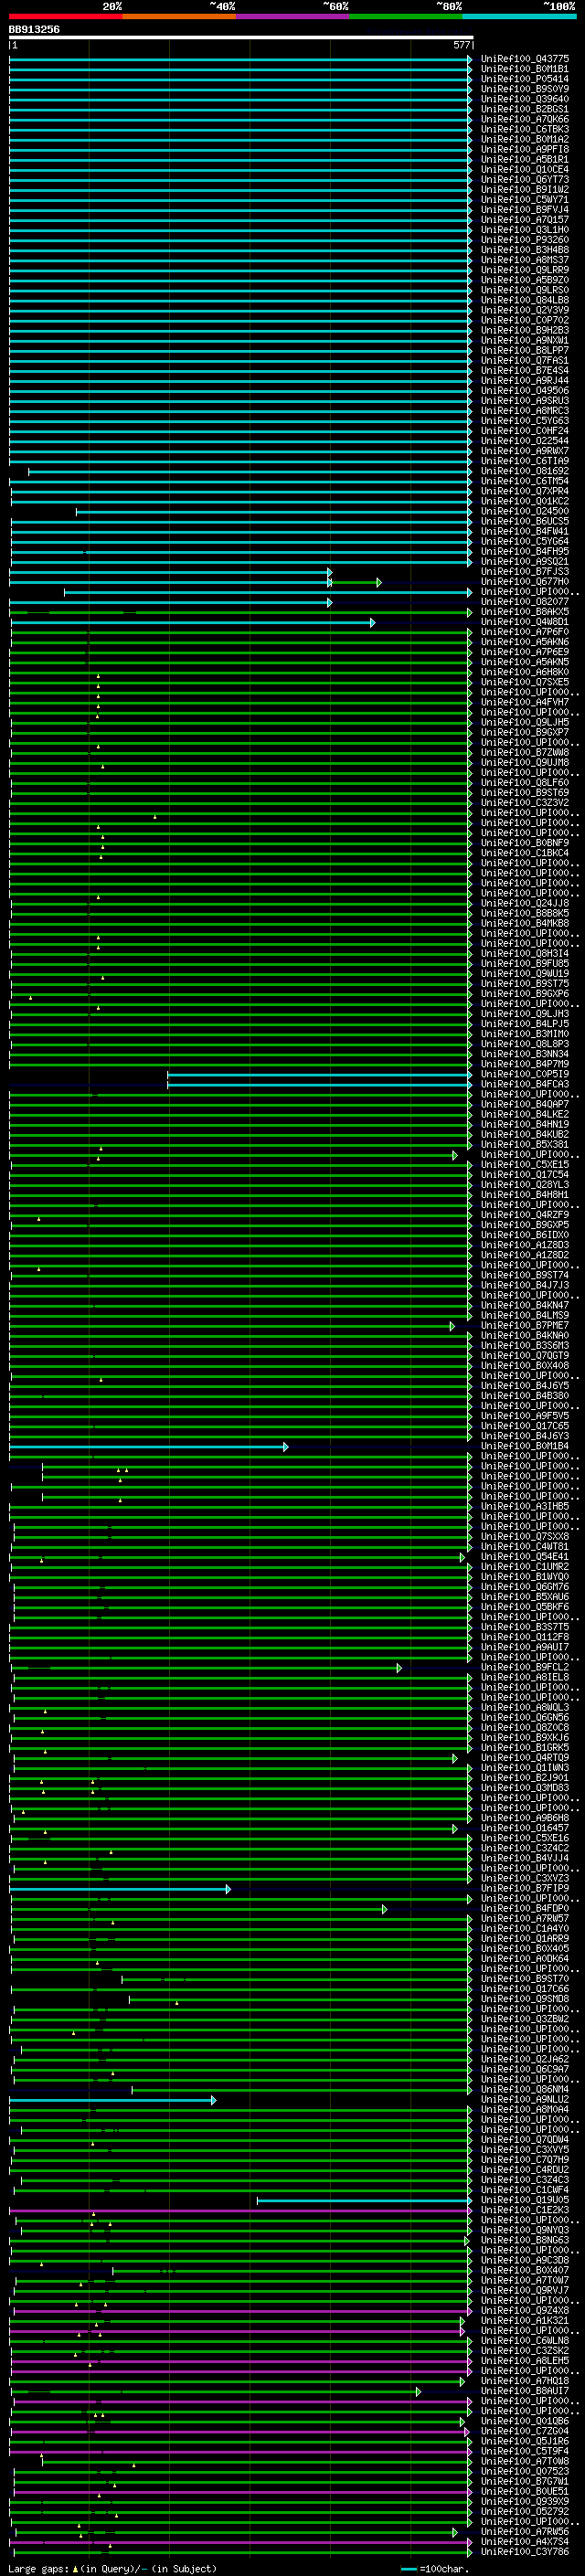Select hit label UniRef100_C1E2K3

click(x=525, y=2211)
